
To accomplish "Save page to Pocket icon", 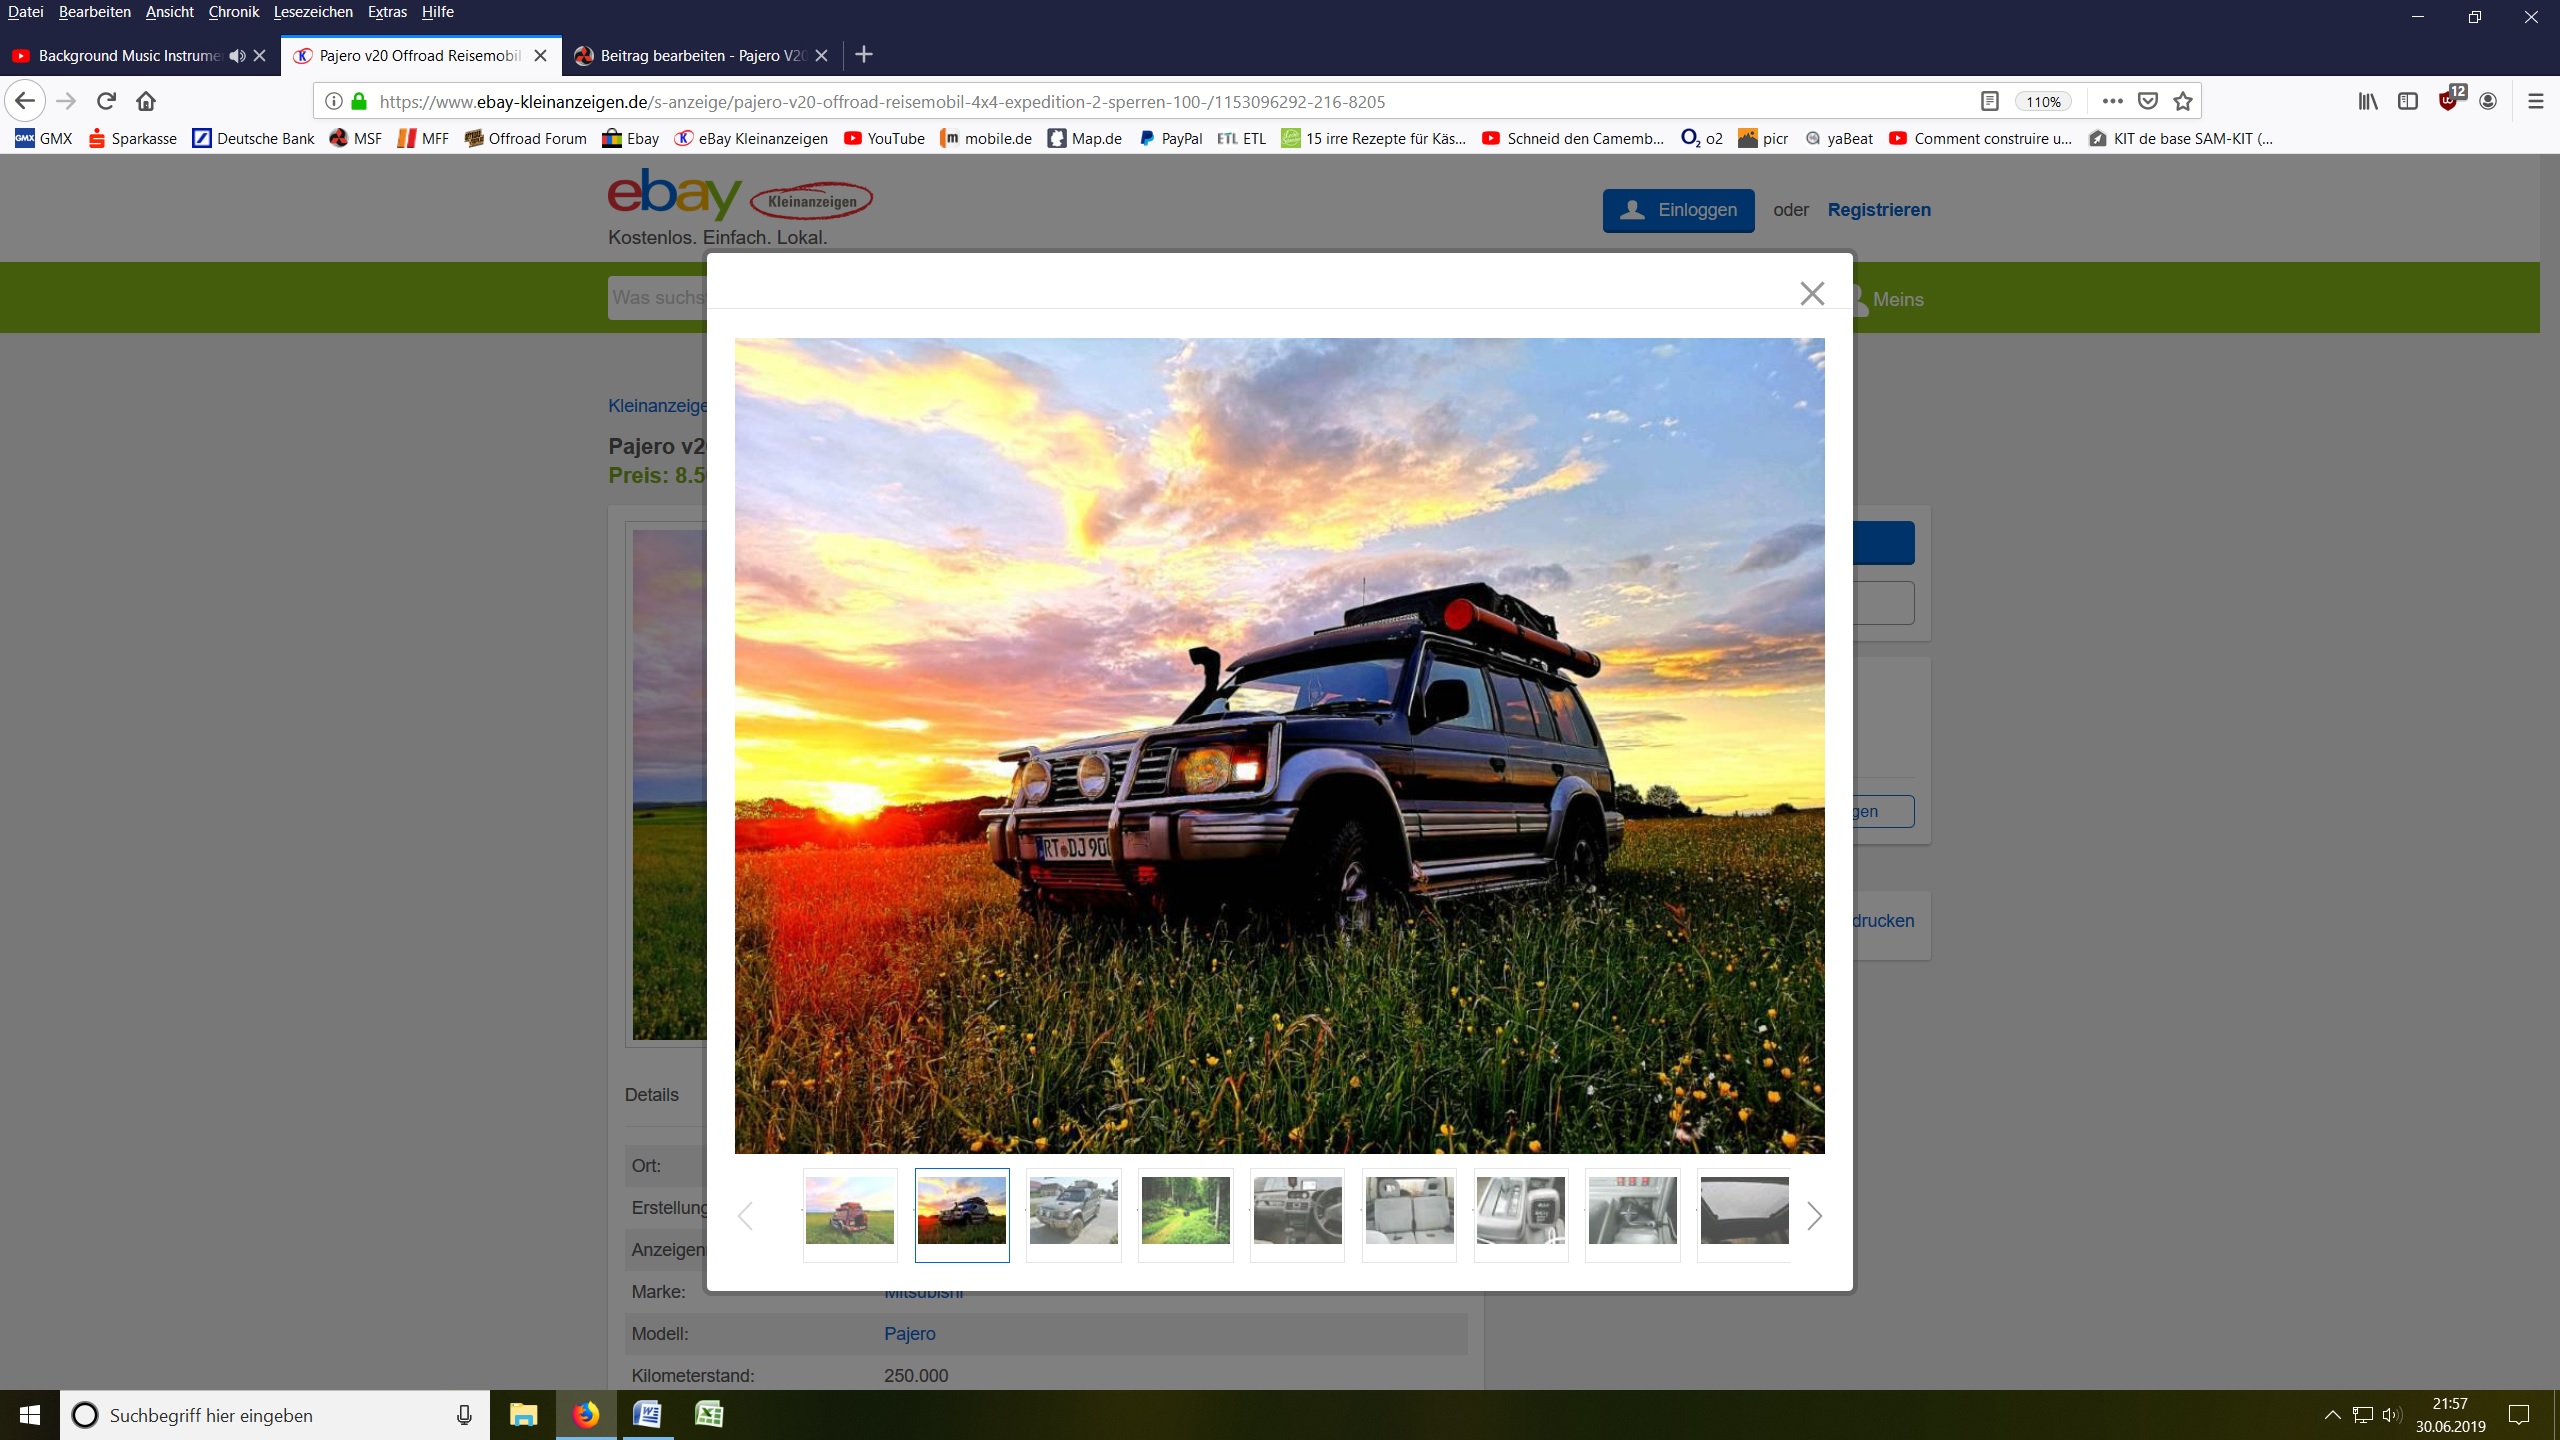I will click(x=2147, y=101).
